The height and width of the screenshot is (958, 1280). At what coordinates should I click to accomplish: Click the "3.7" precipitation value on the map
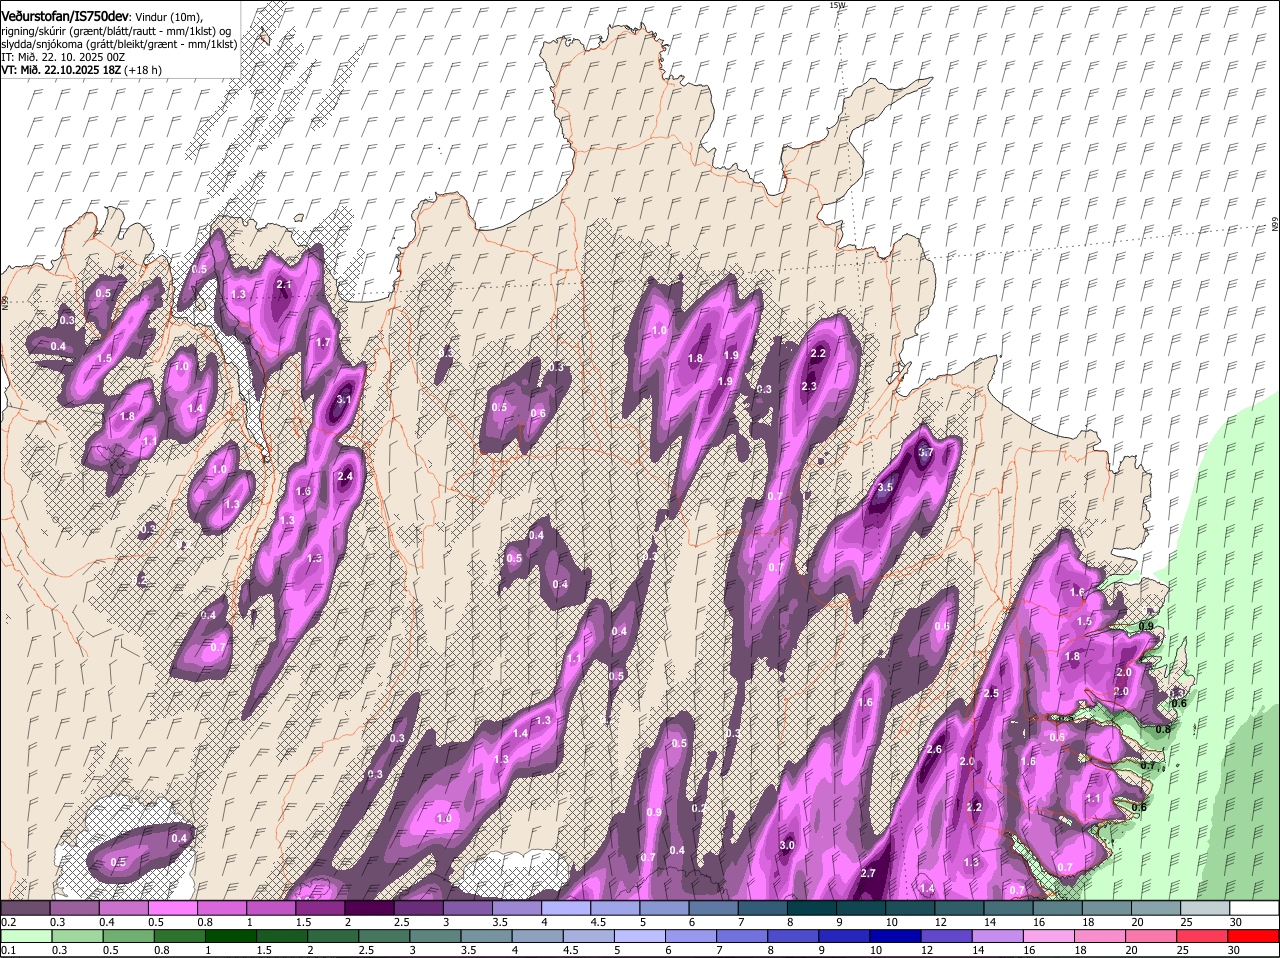pyautogui.click(x=926, y=453)
